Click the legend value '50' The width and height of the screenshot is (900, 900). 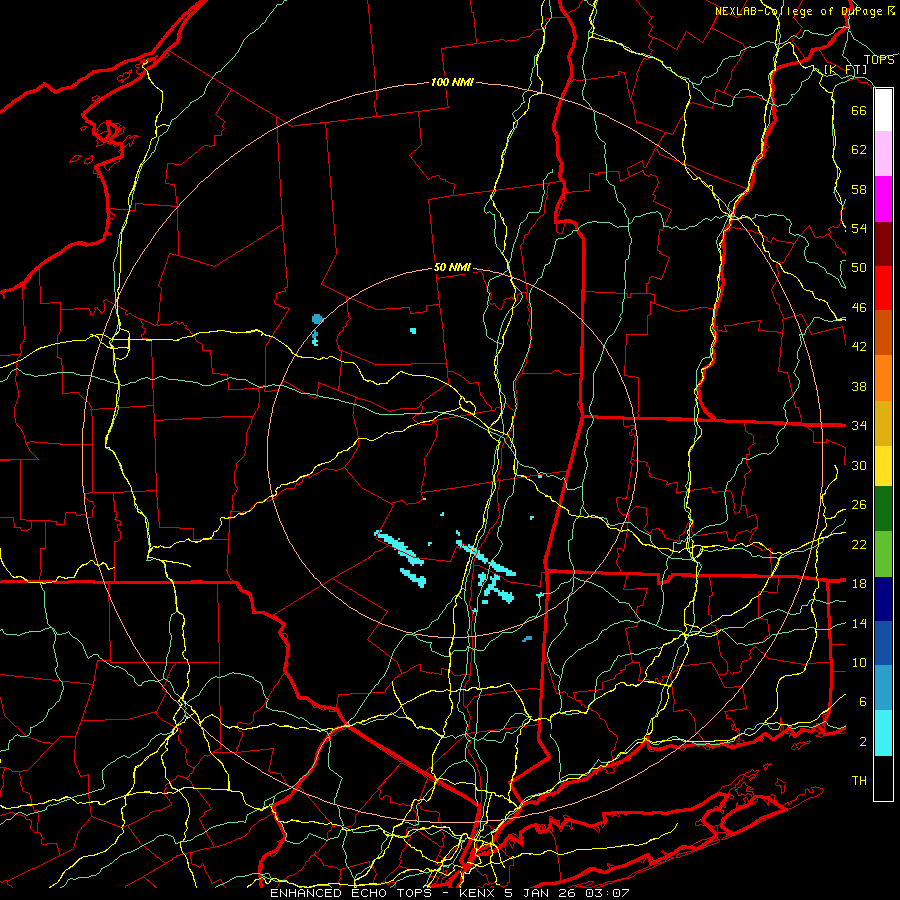(859, 268)
